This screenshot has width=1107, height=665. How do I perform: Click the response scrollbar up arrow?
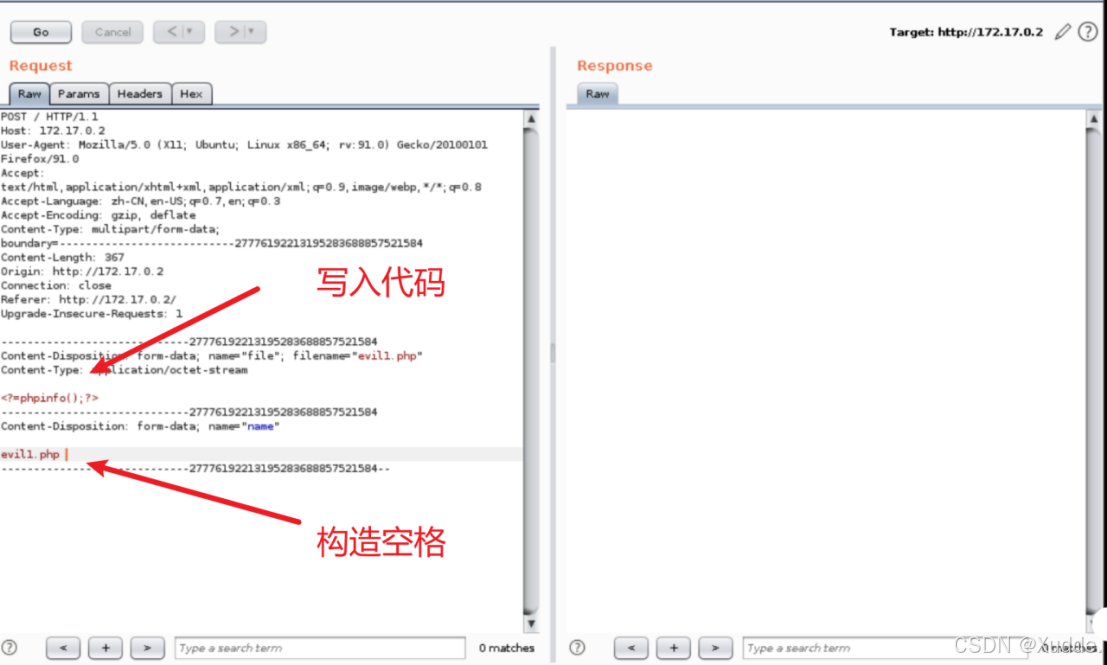[x=1094, y=119]
